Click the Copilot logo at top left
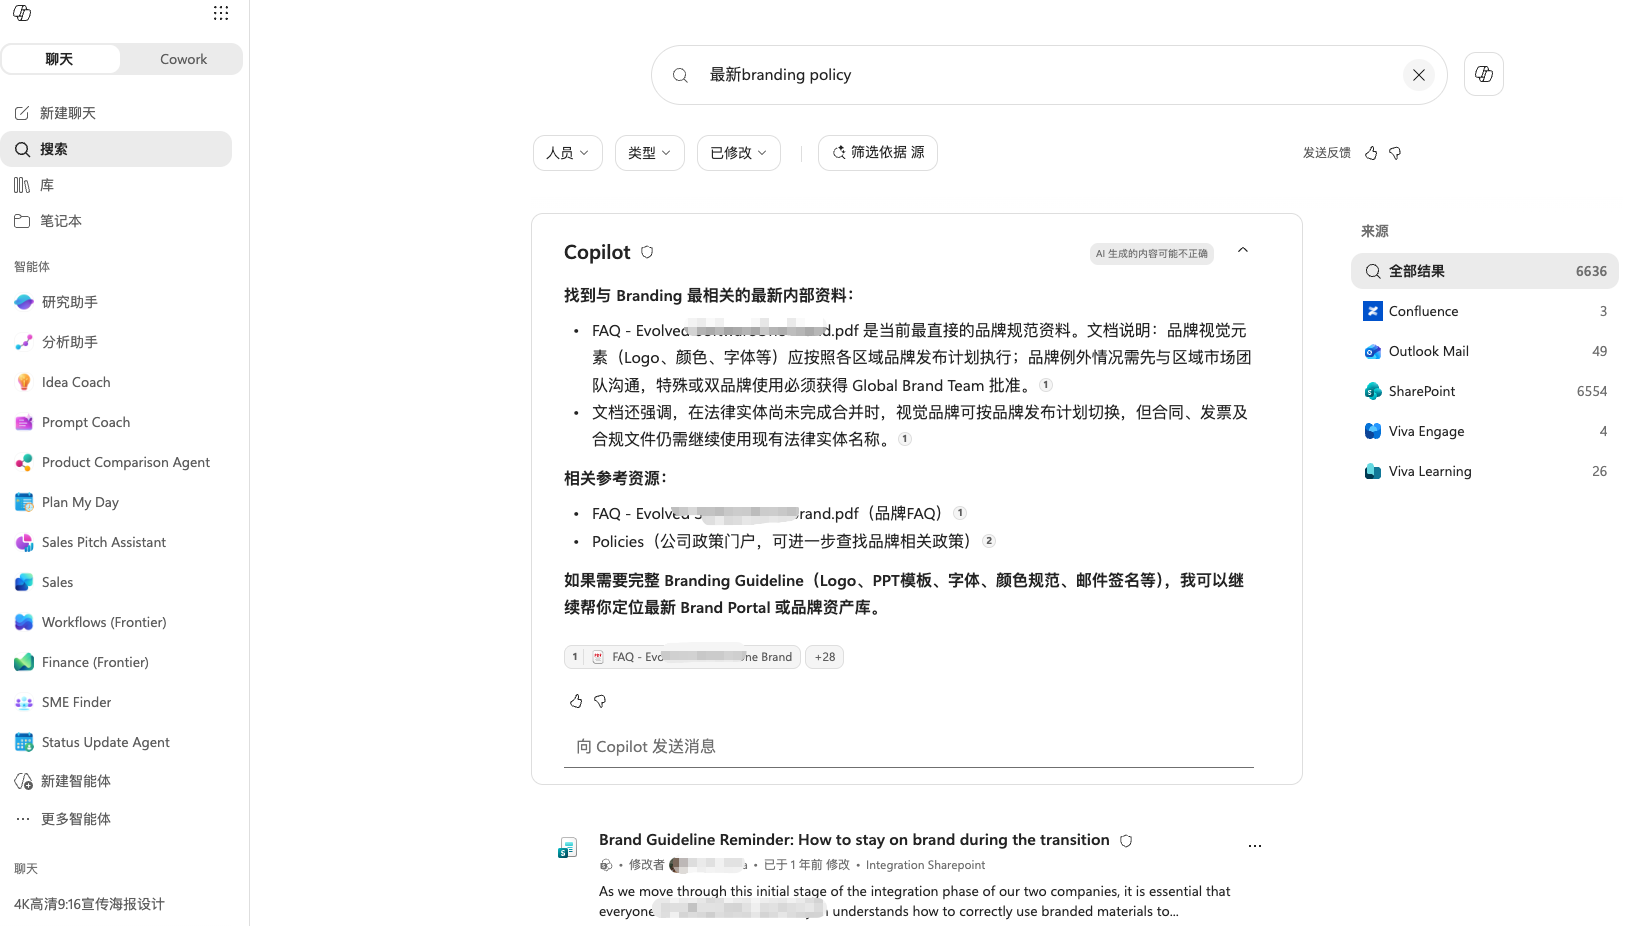This screenshot has width=1635, height=926. pos(22,13)
